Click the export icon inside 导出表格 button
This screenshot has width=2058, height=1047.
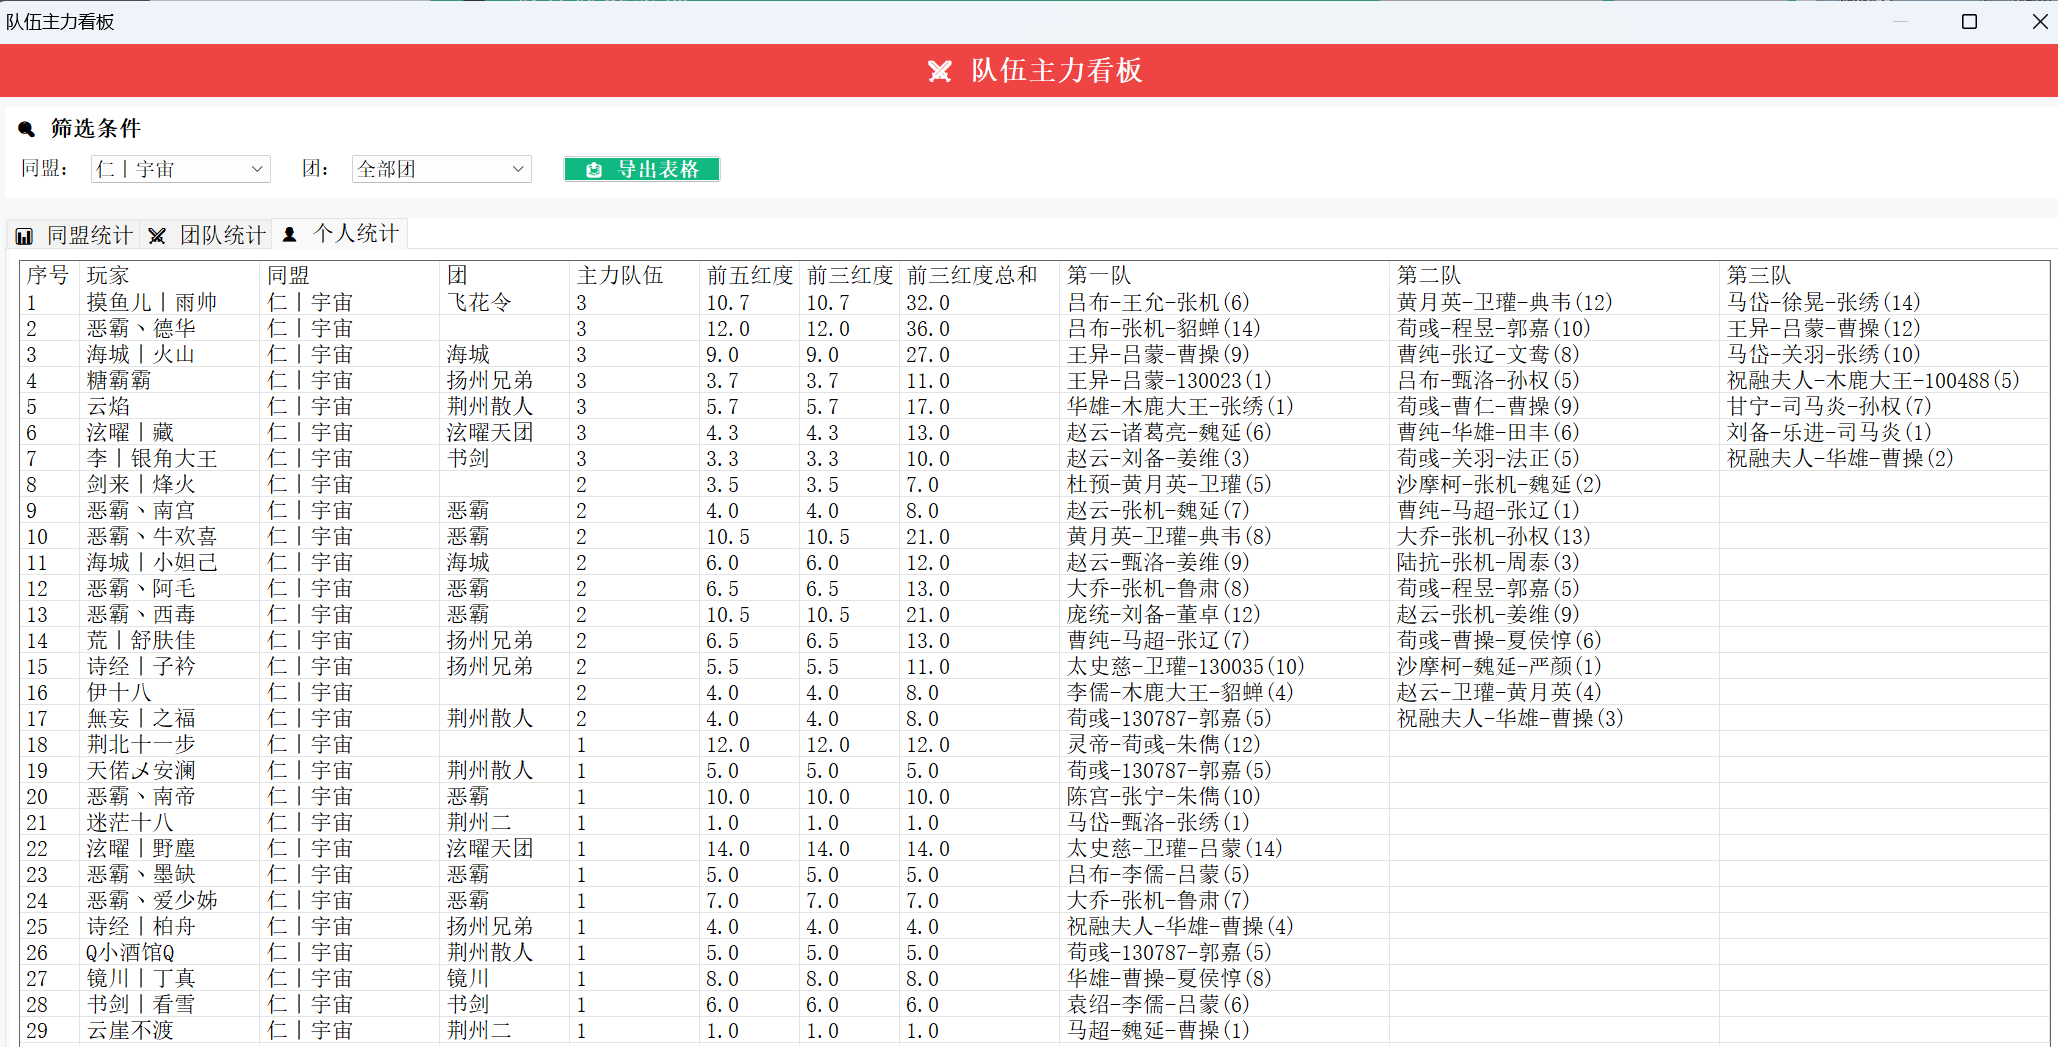[x=594, y=170]
